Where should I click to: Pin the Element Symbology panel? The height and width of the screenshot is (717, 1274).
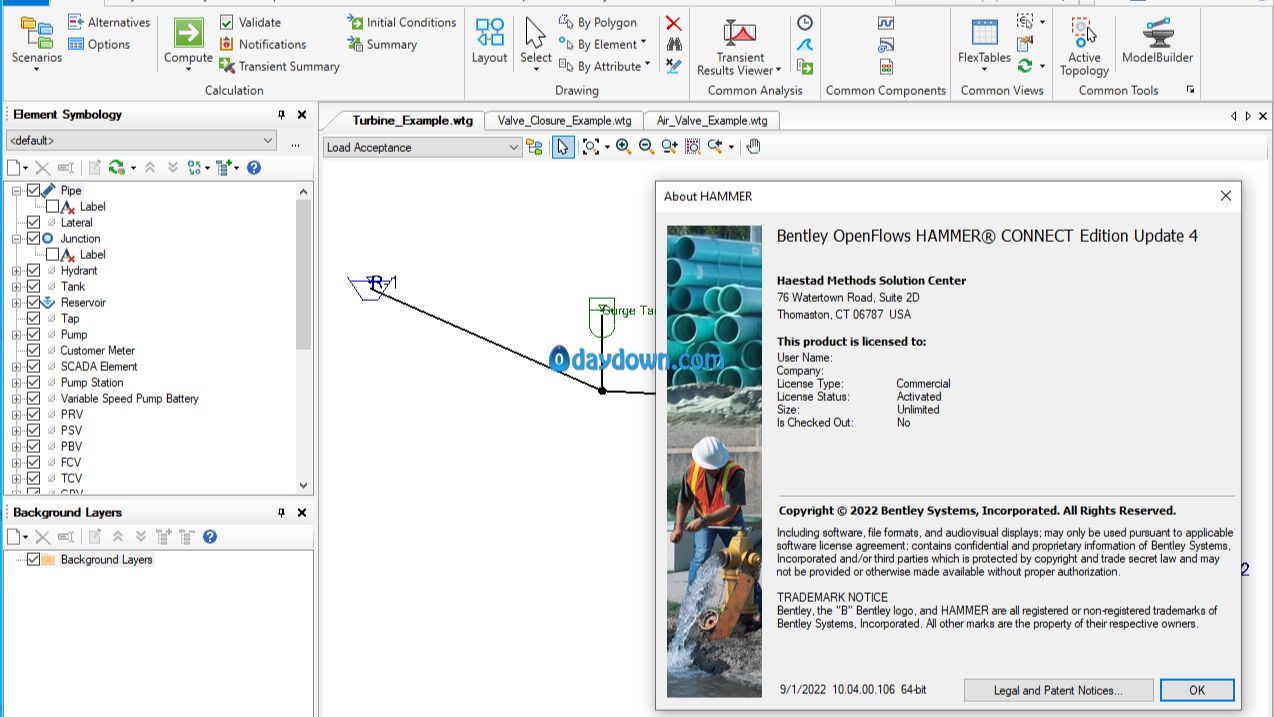(x=282, y=115)
